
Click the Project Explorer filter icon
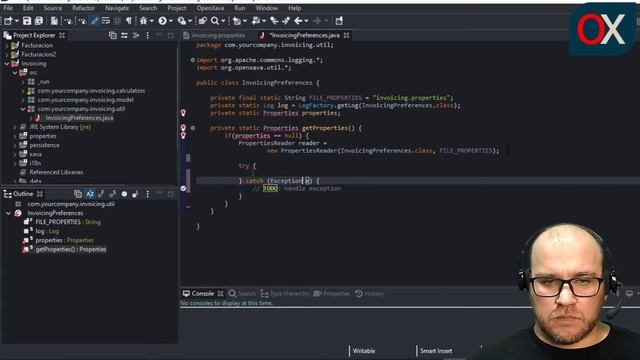coord(136,36)
